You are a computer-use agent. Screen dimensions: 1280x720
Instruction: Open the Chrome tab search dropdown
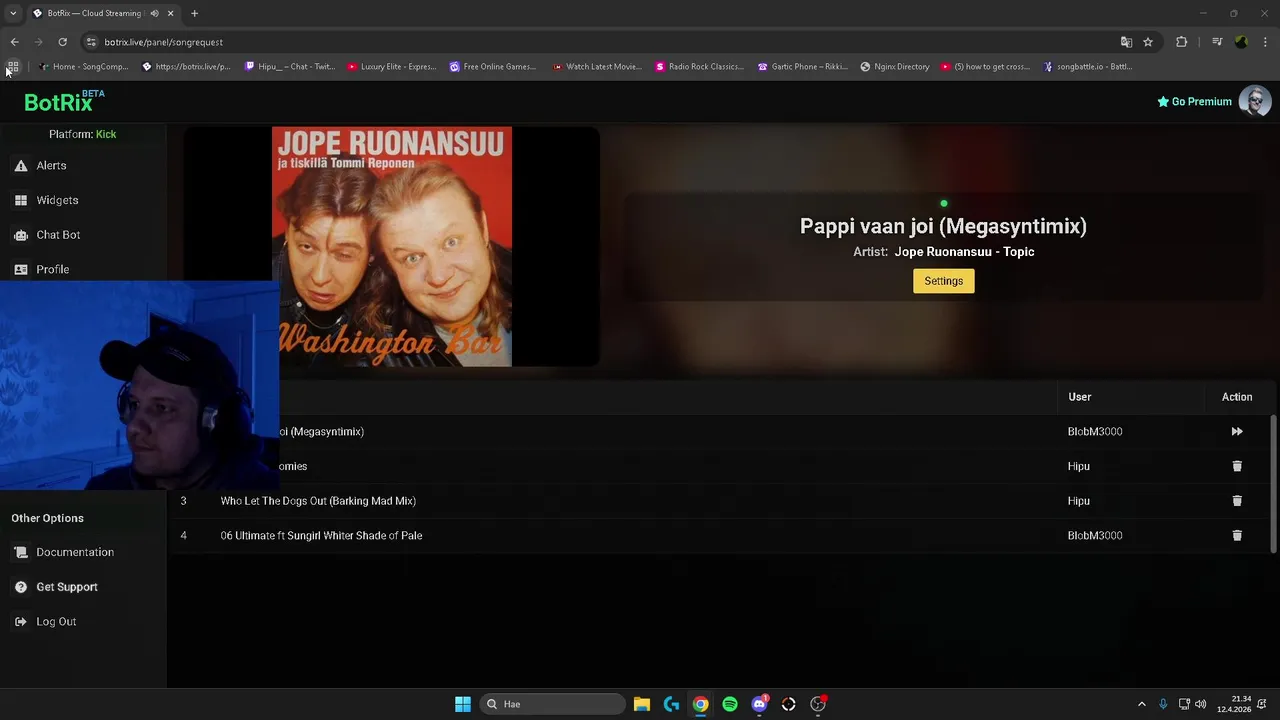(x=13, y=13)
